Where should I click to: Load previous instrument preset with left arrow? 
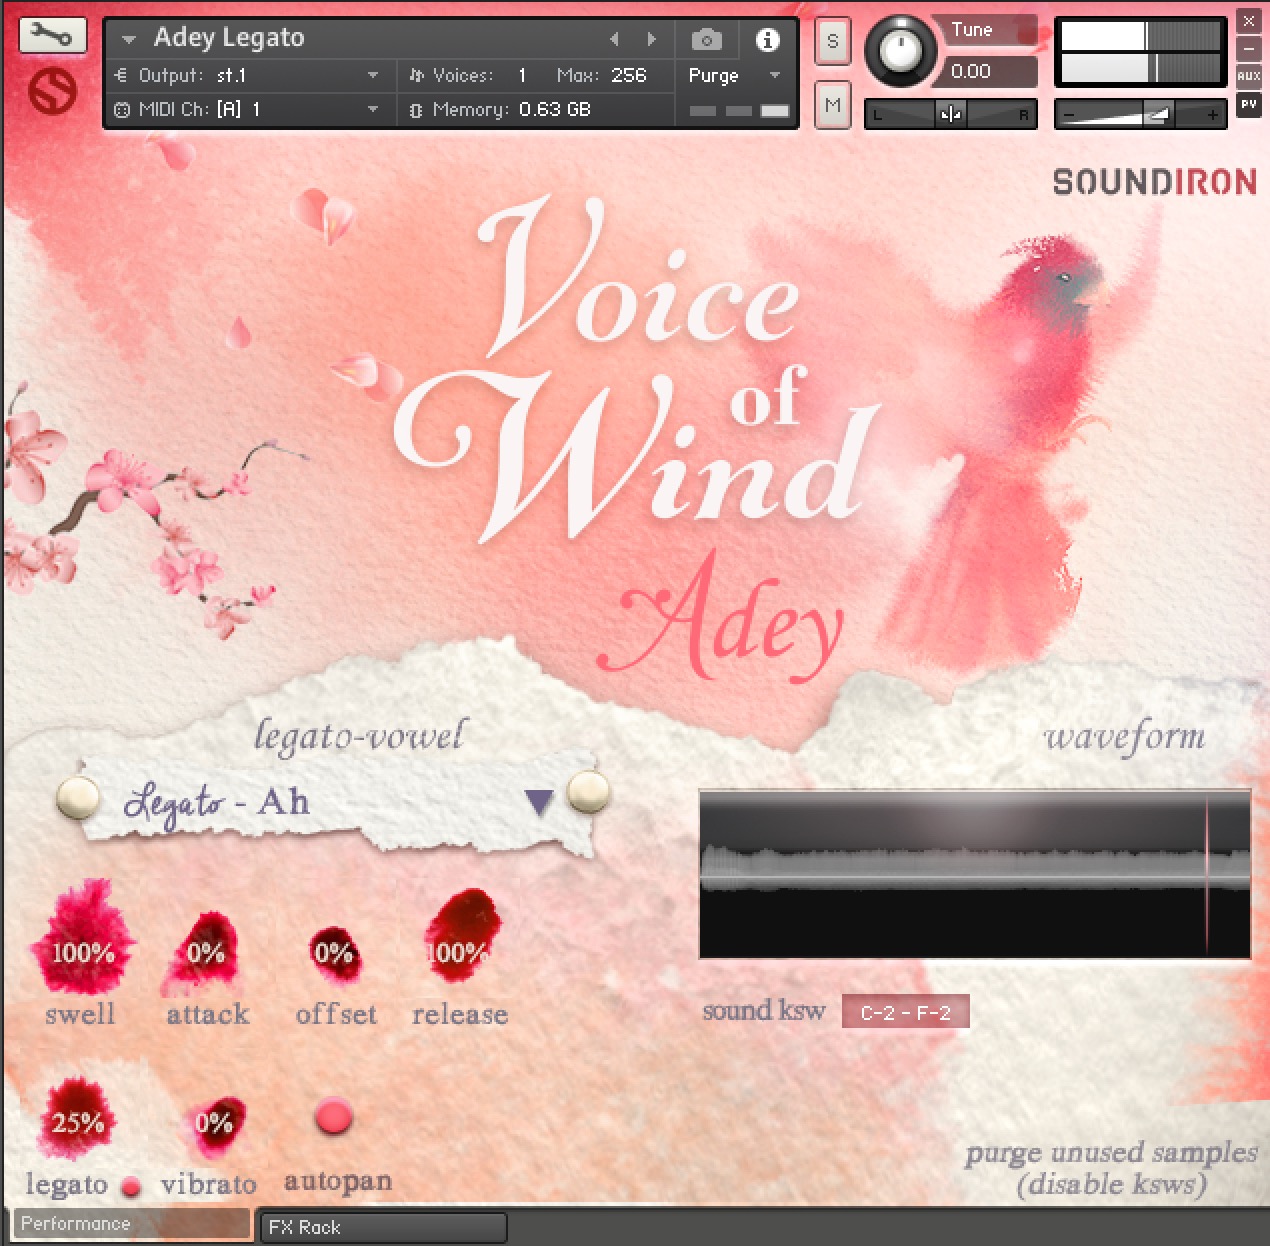614,39
